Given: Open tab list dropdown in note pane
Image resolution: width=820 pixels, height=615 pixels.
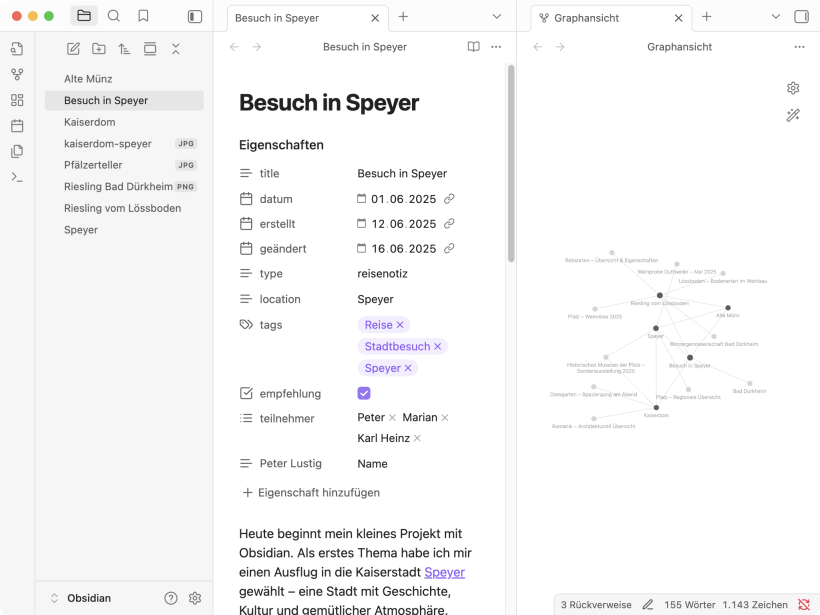Looking at the screenshot, I should click(497, 17).
